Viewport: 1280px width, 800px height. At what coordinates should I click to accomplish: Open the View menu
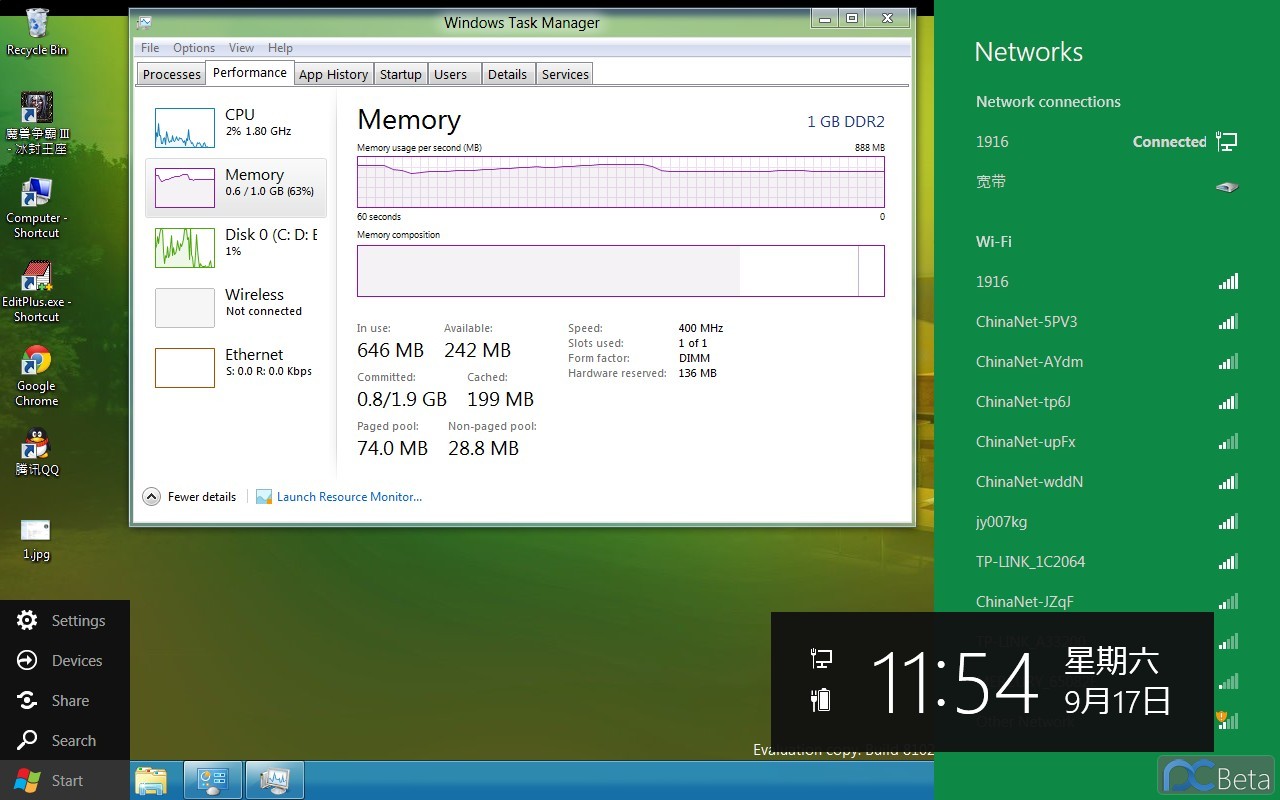(241, 47)
